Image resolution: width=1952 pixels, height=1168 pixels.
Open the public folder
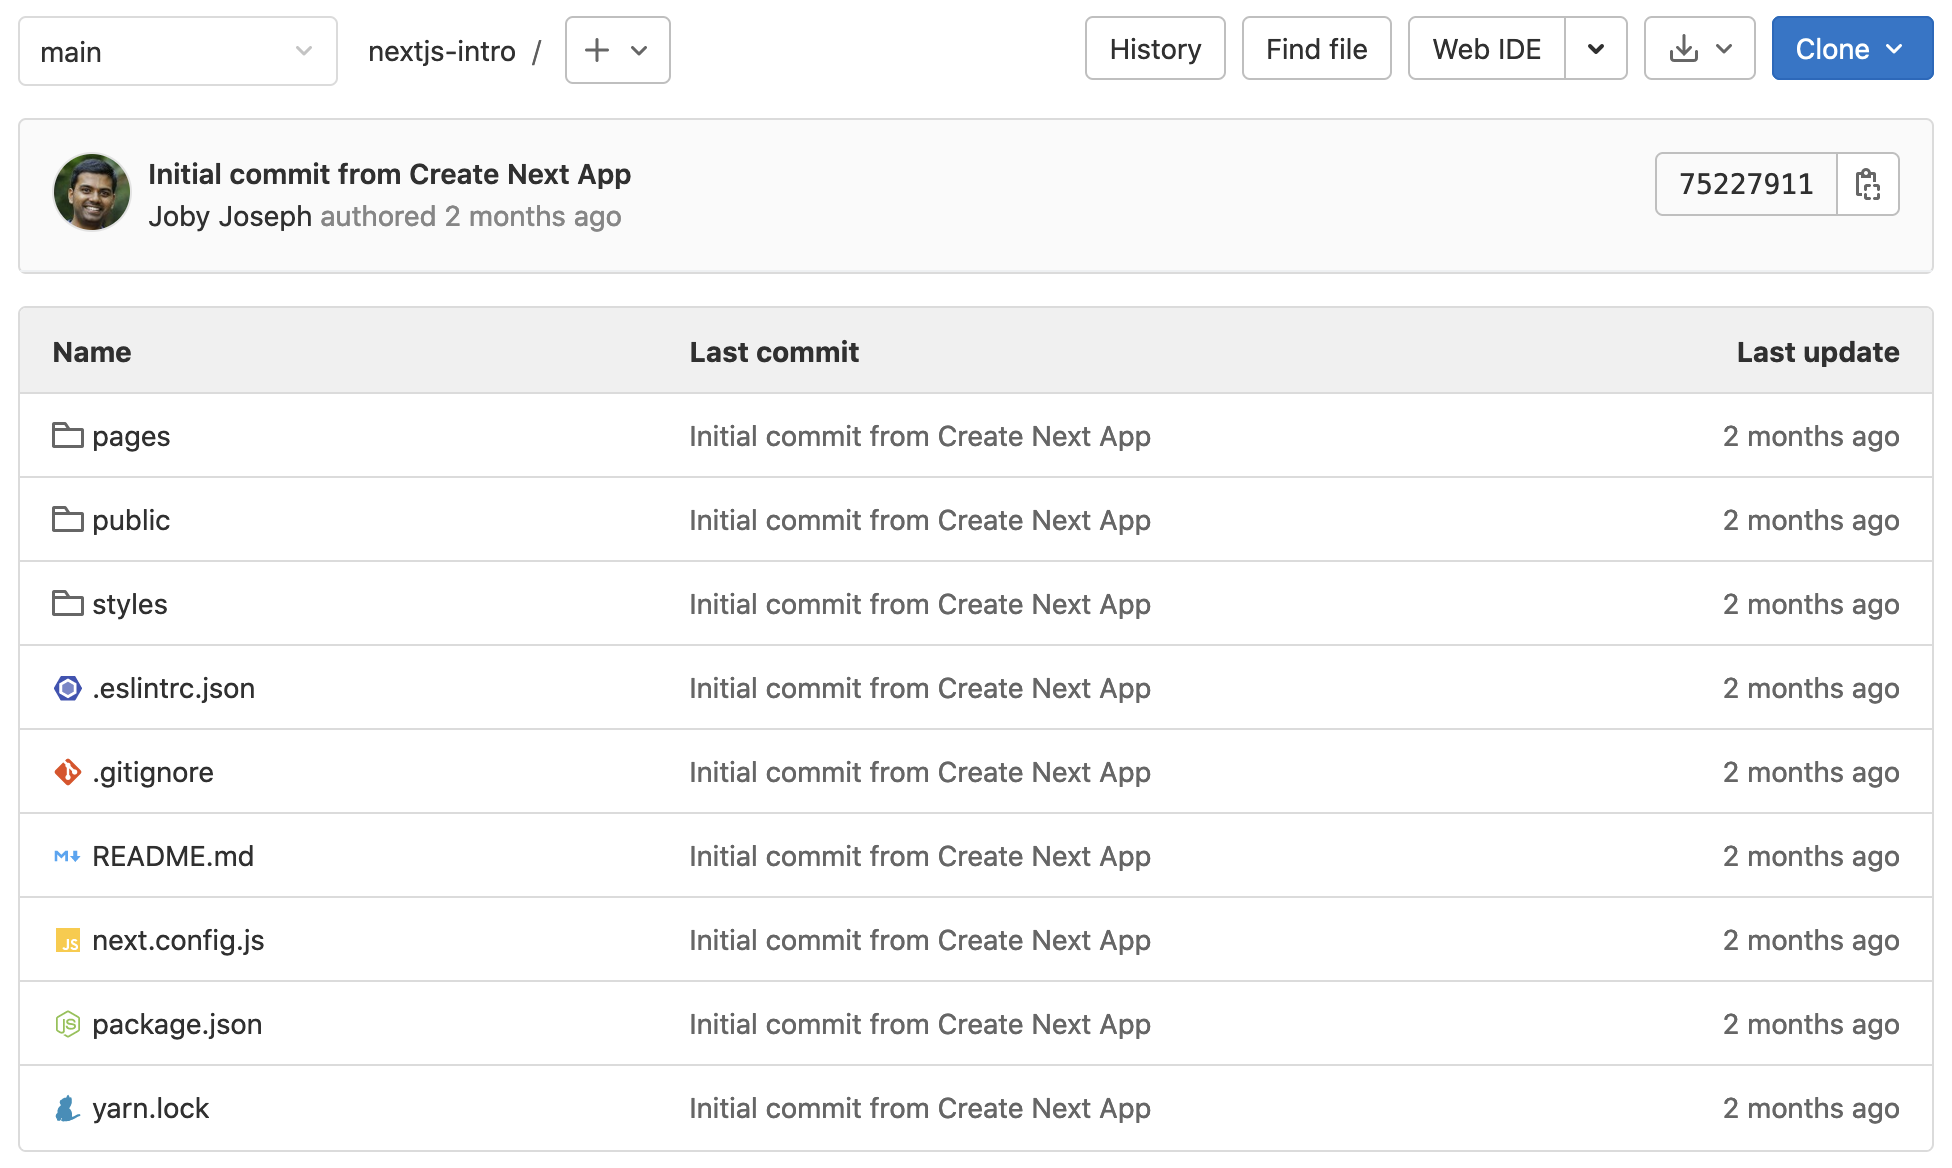point(130,520)
